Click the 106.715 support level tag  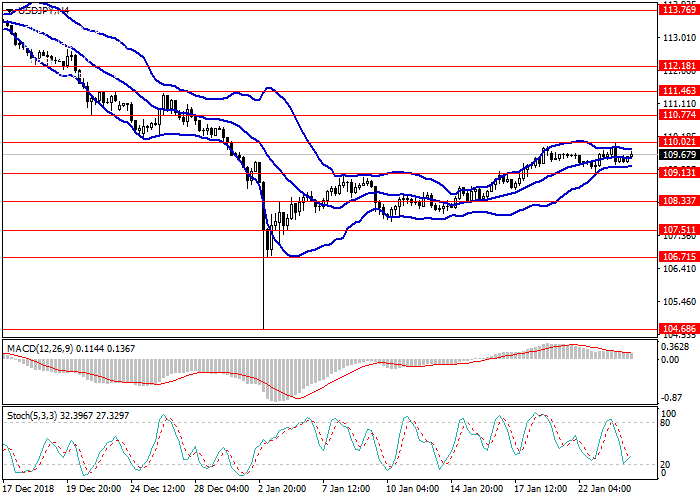click(679, 257)
